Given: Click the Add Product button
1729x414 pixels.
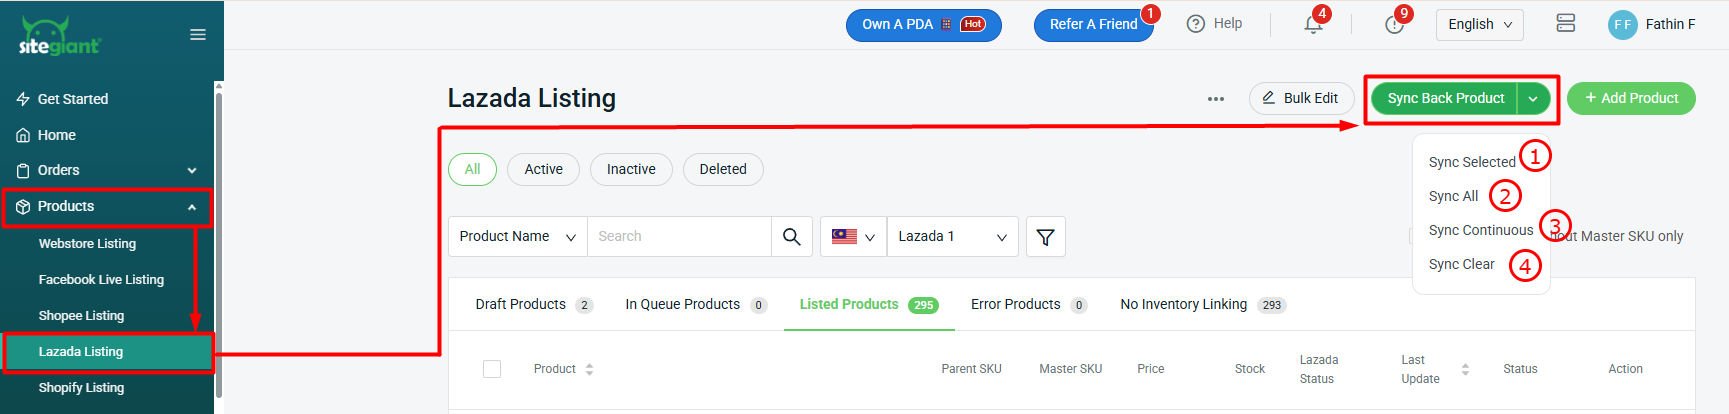Looking at the screenshot, I should point(1630,99).
